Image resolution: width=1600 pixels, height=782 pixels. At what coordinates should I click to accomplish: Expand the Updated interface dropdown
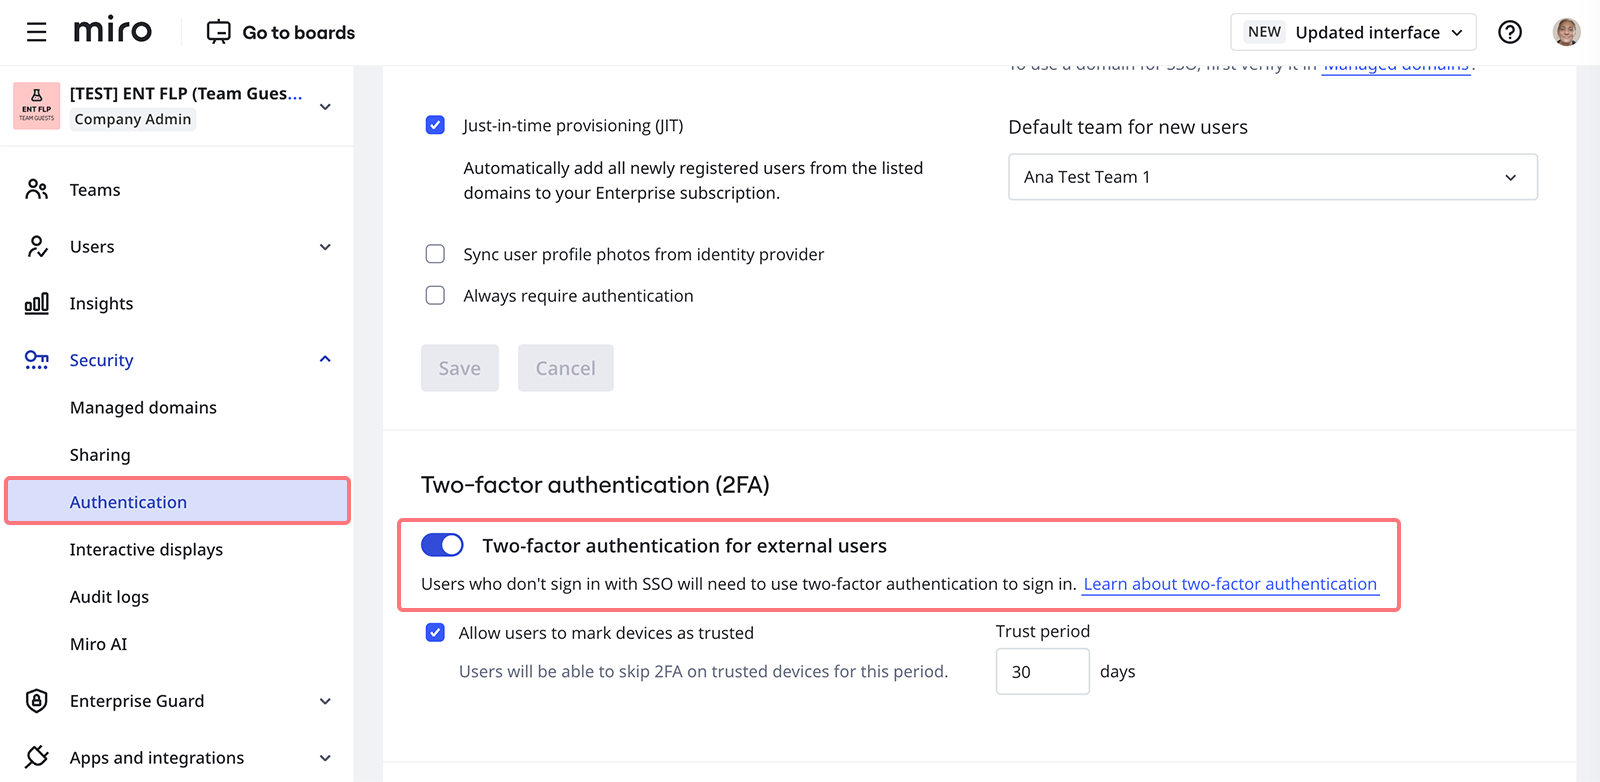click(x=1353, y=32)
